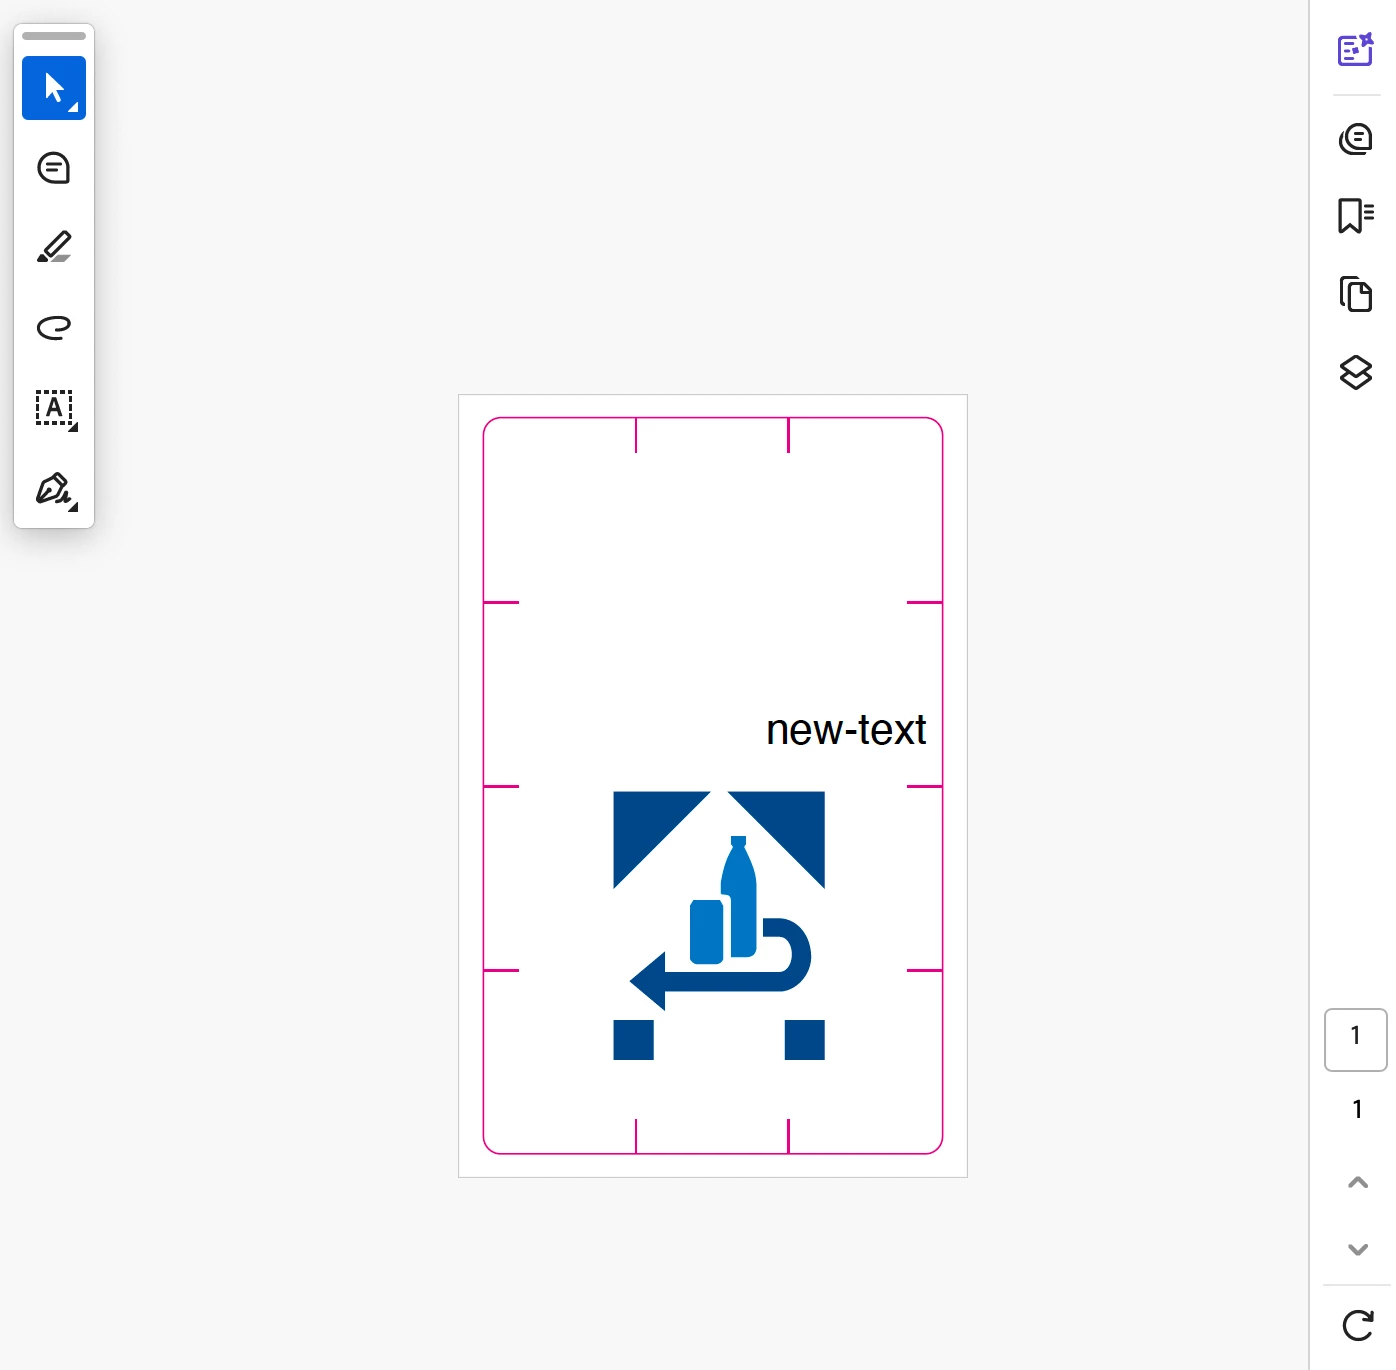Pick the freehand draw loop tool

[x=54, y=328]
